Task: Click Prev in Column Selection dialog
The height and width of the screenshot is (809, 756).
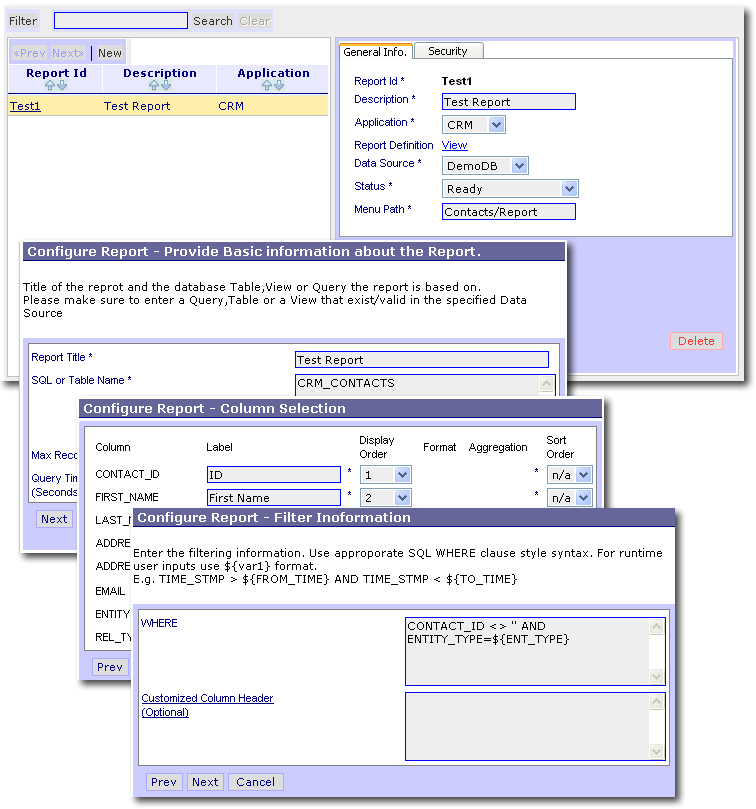Action: [x=110, y=667]
